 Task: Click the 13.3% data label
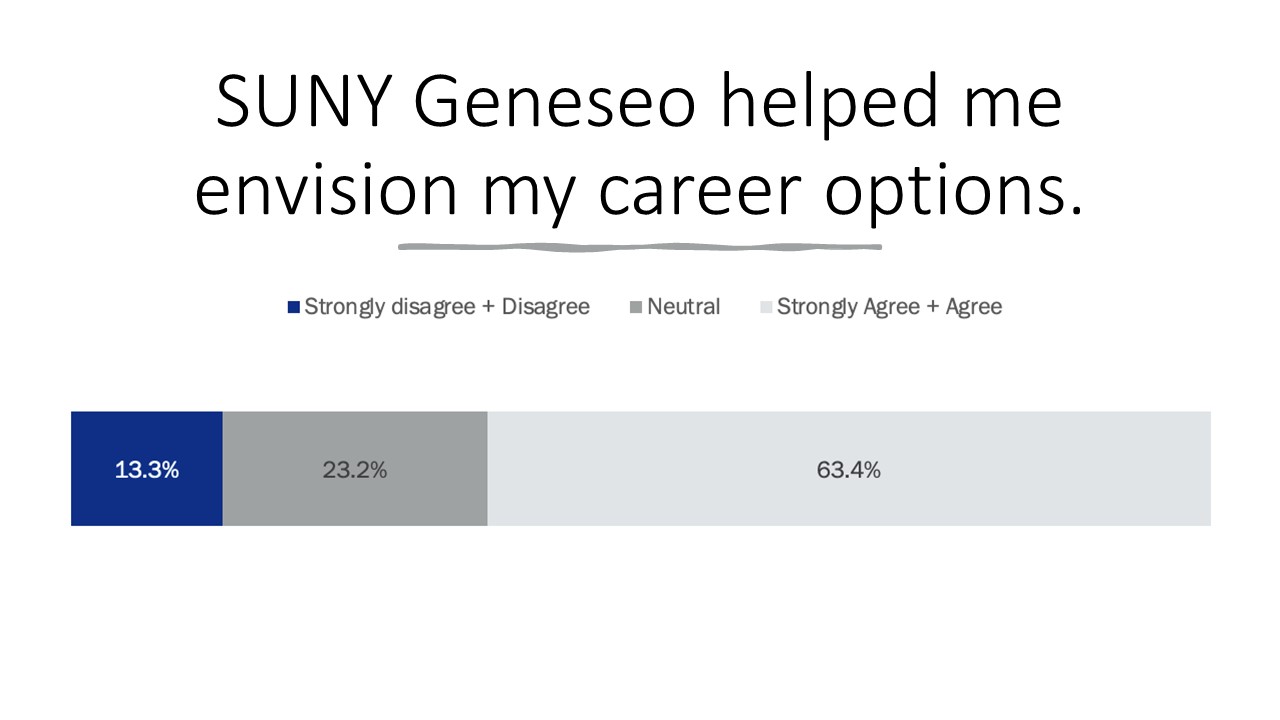(147, 469)
